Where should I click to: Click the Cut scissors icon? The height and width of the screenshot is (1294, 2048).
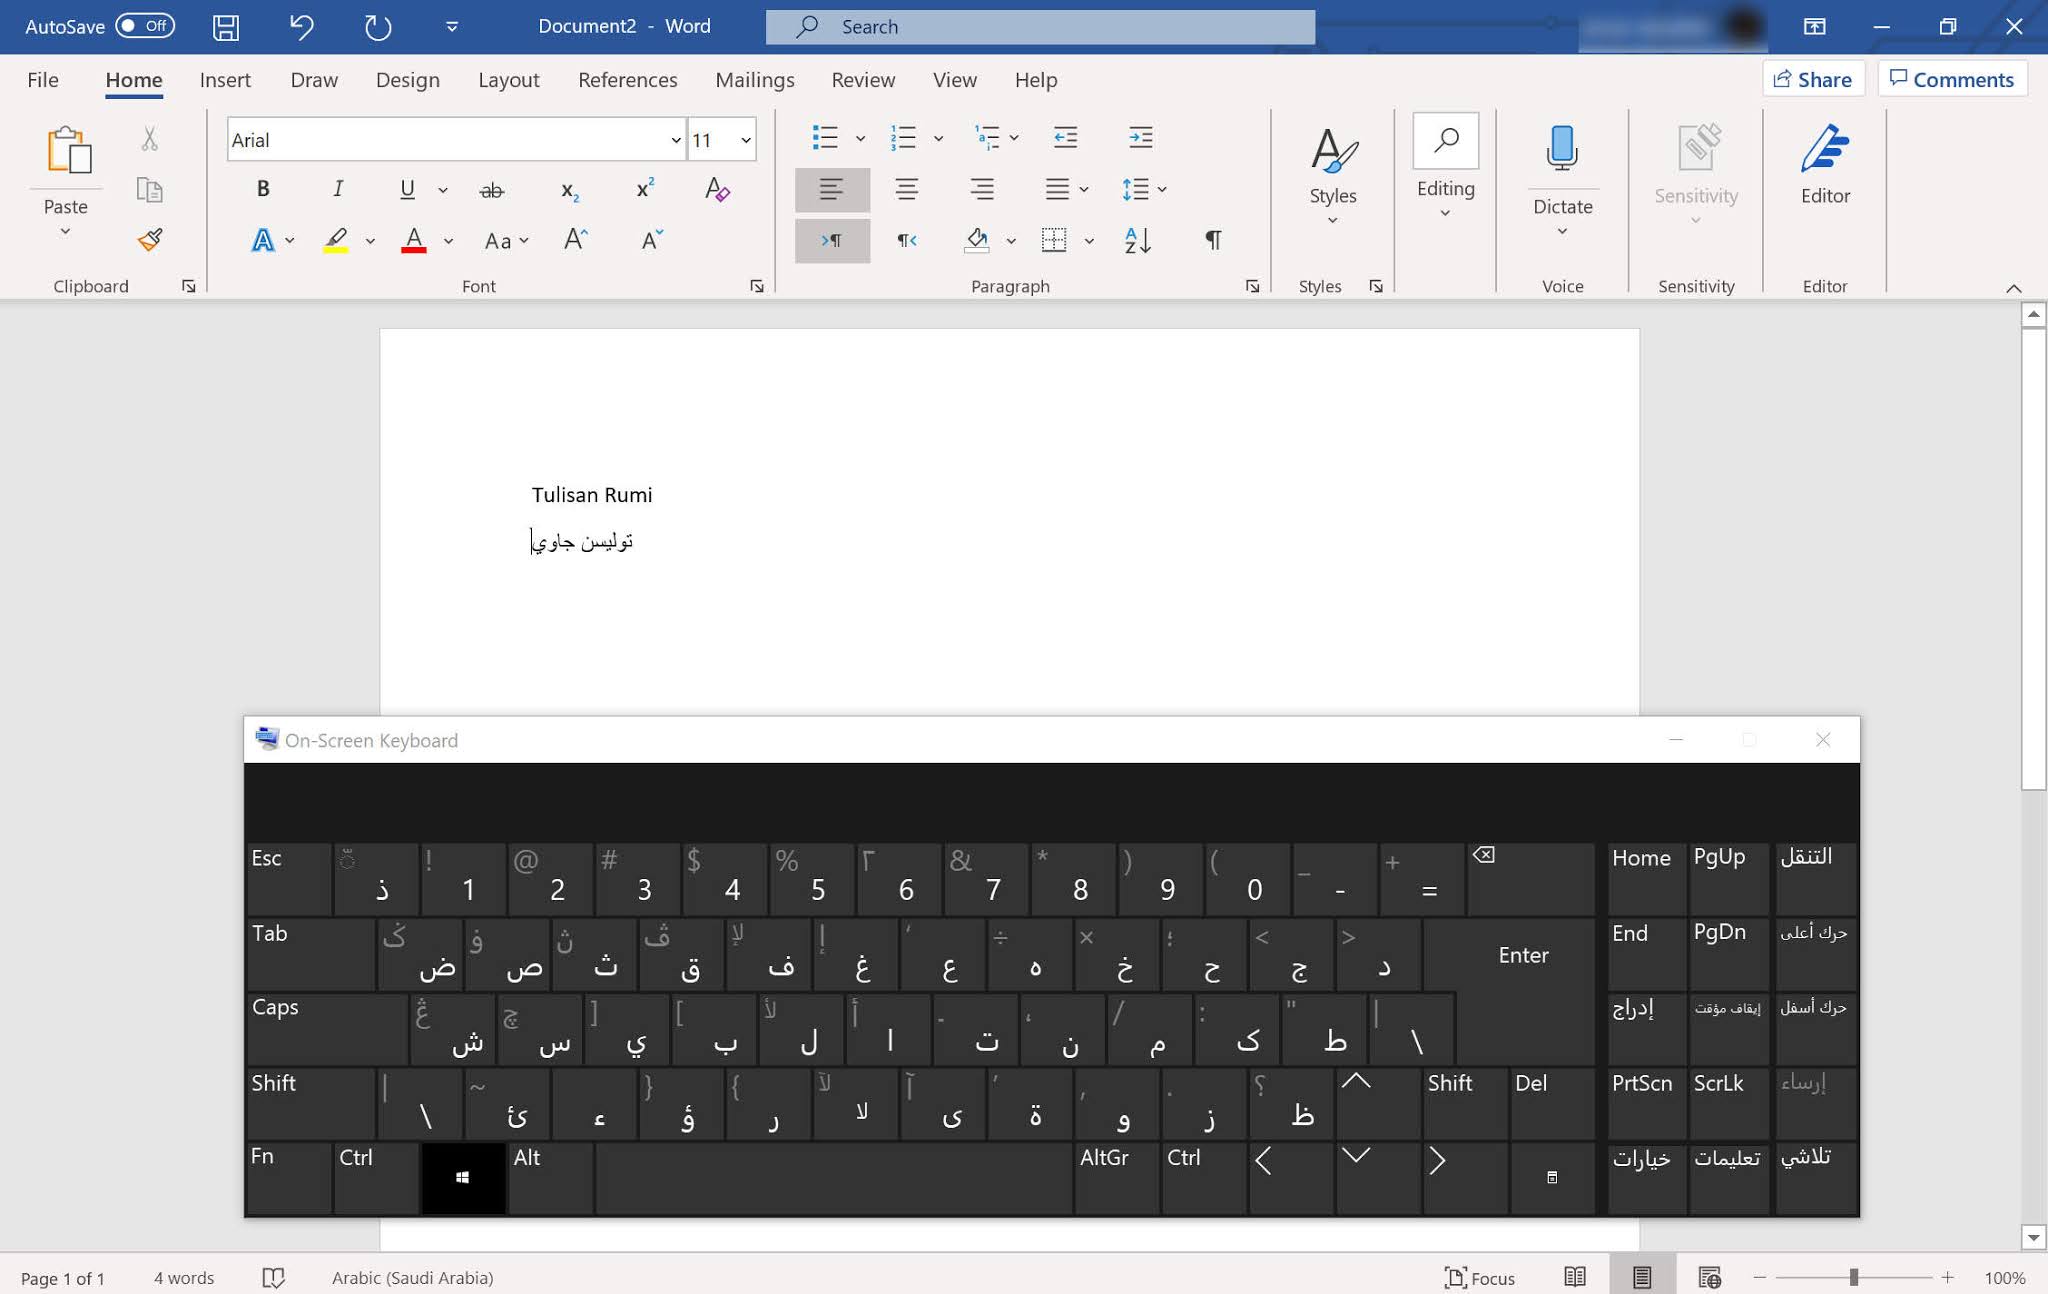150,138
